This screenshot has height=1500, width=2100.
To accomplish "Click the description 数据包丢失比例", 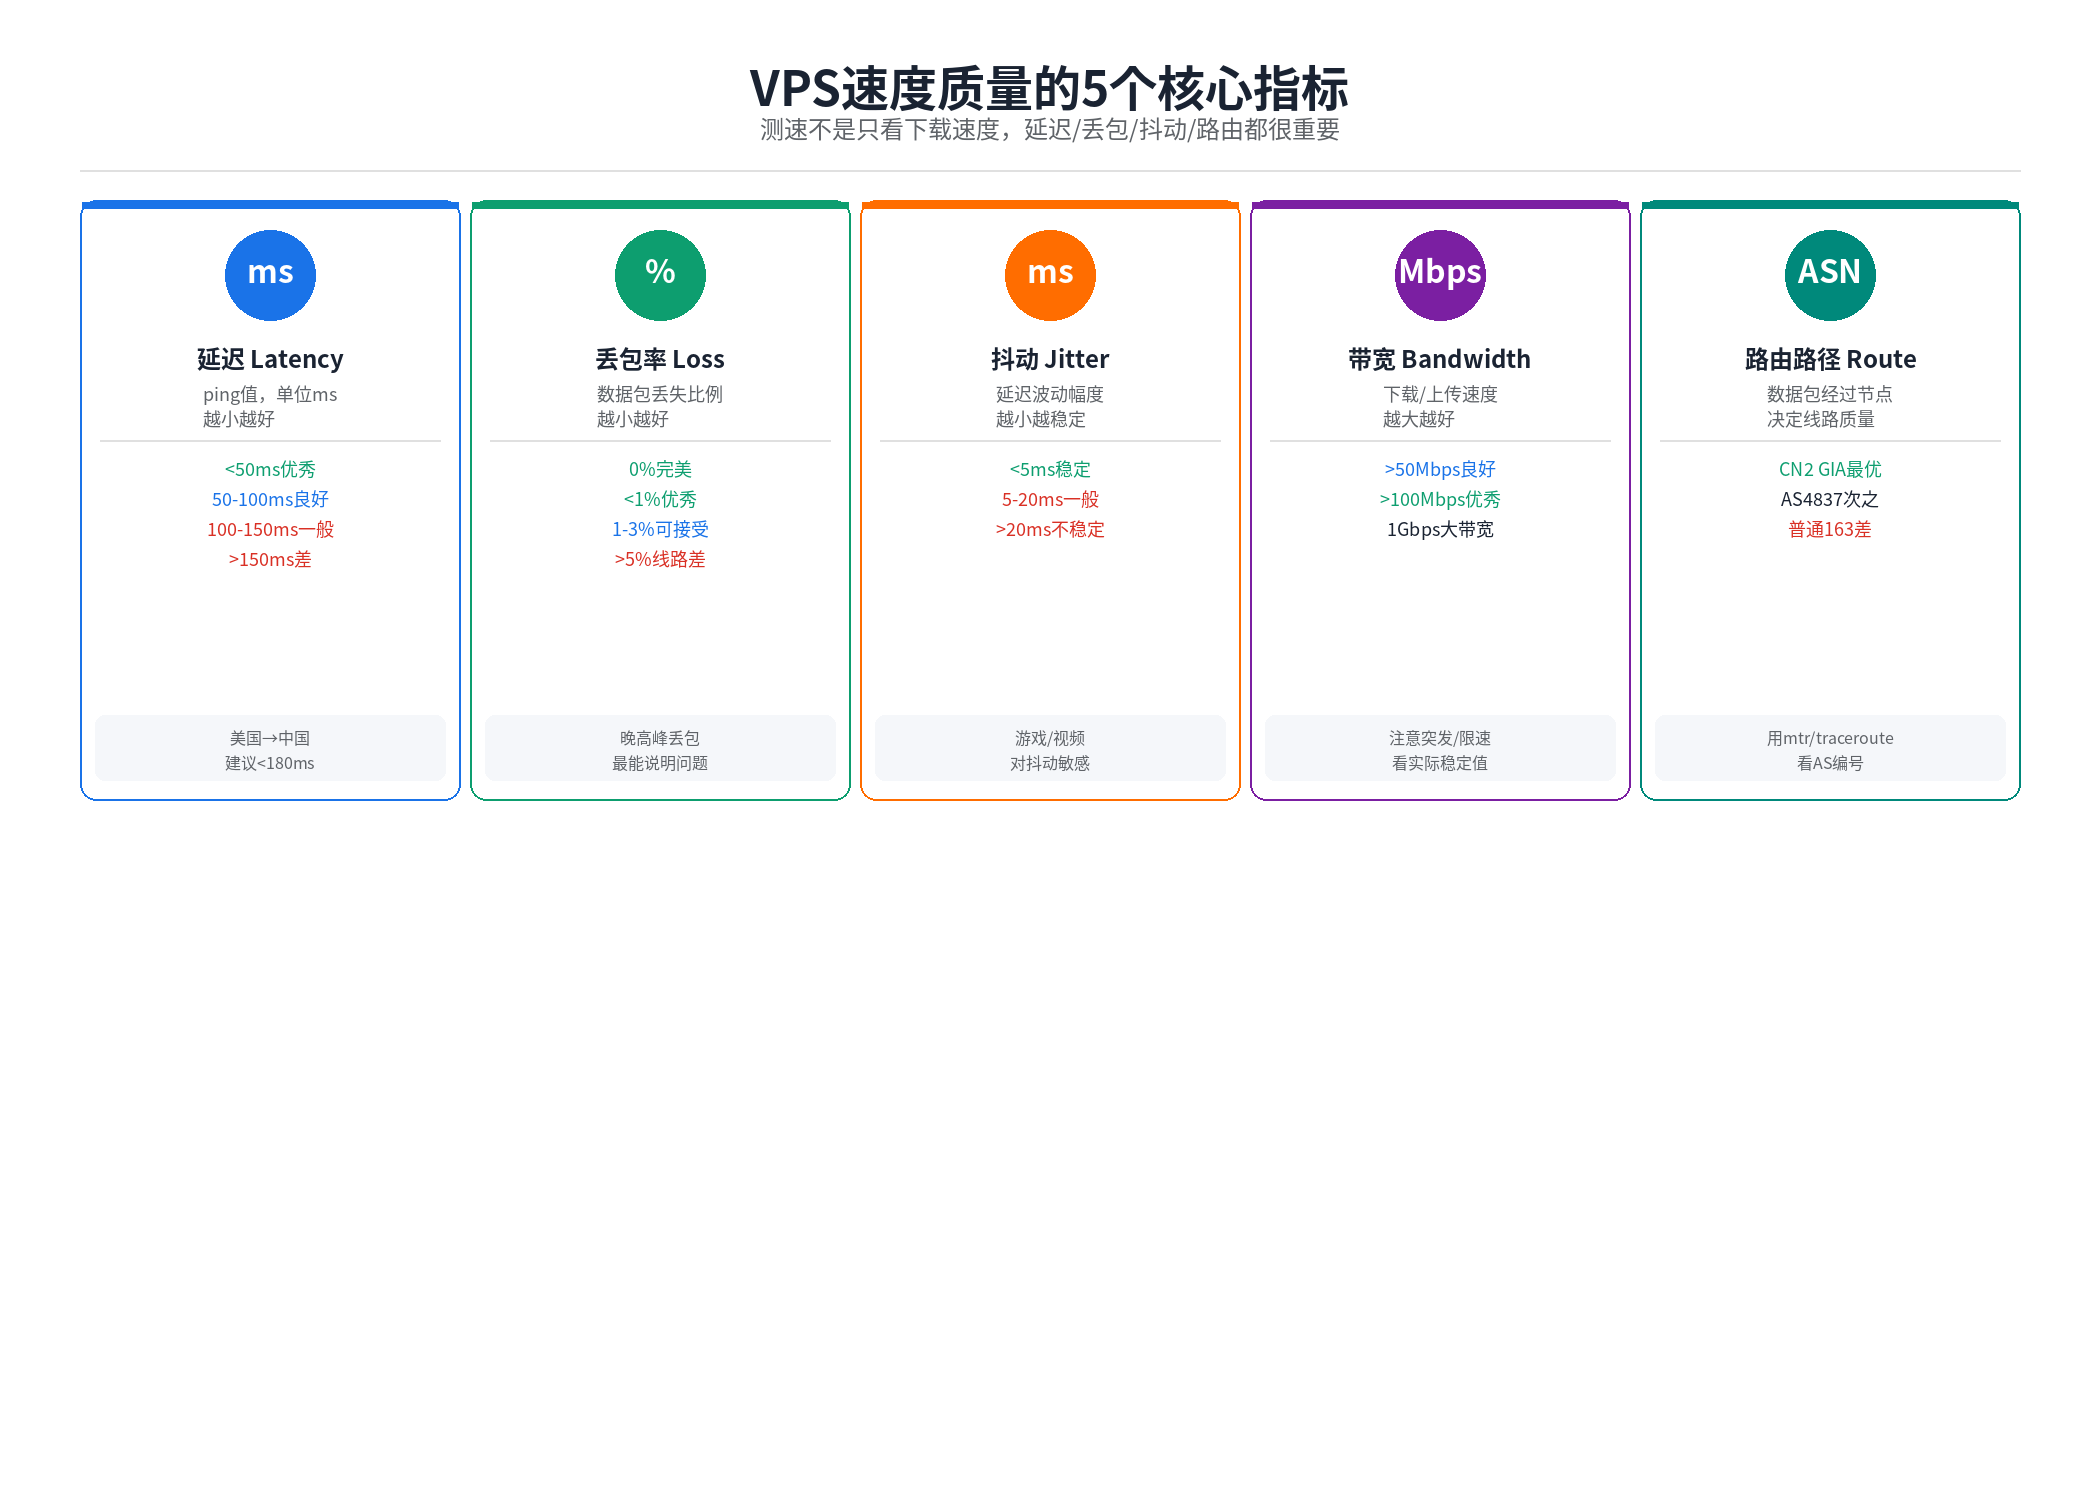I will (660, 394).
